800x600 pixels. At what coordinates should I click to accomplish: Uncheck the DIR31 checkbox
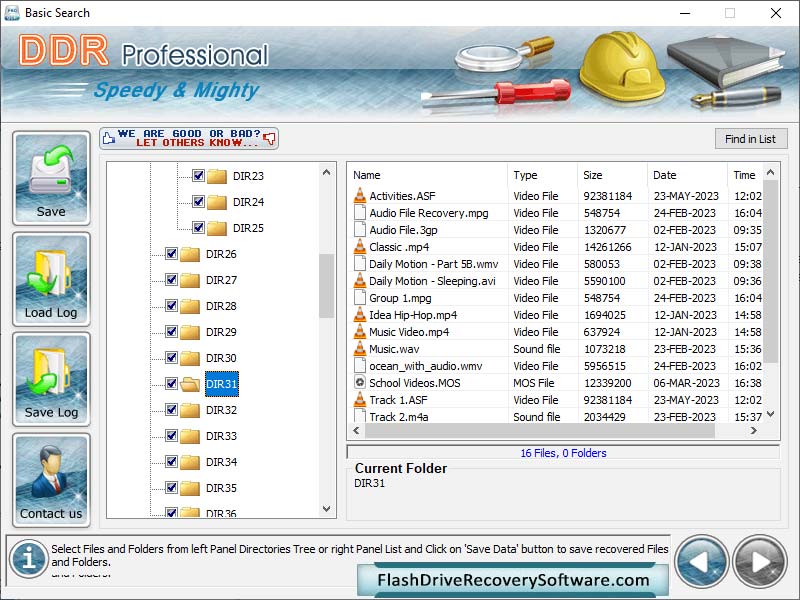pos(171,384)
